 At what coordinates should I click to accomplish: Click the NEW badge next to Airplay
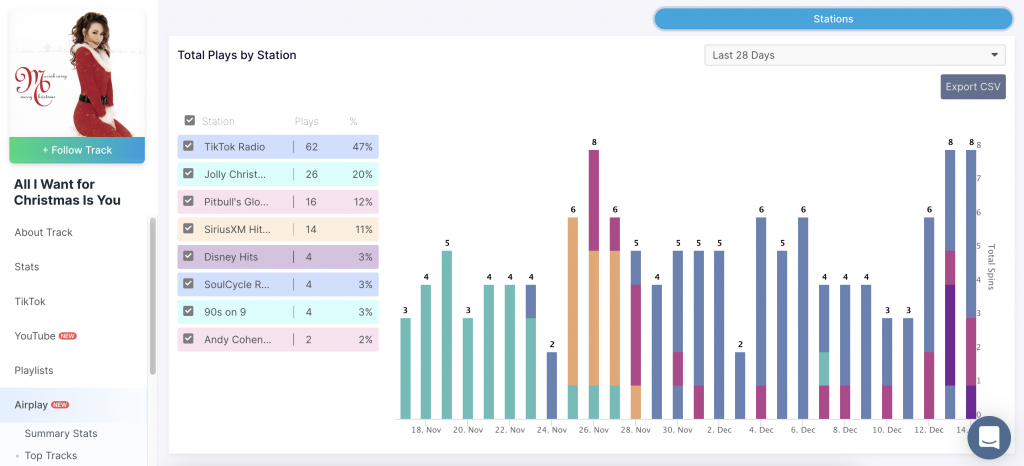point(60,405)
